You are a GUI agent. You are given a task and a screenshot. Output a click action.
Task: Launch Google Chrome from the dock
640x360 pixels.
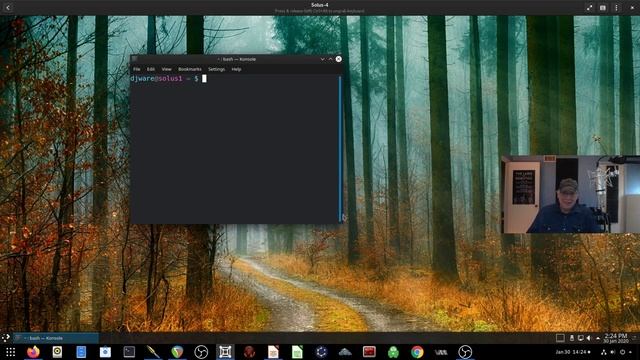coord(417,352)
